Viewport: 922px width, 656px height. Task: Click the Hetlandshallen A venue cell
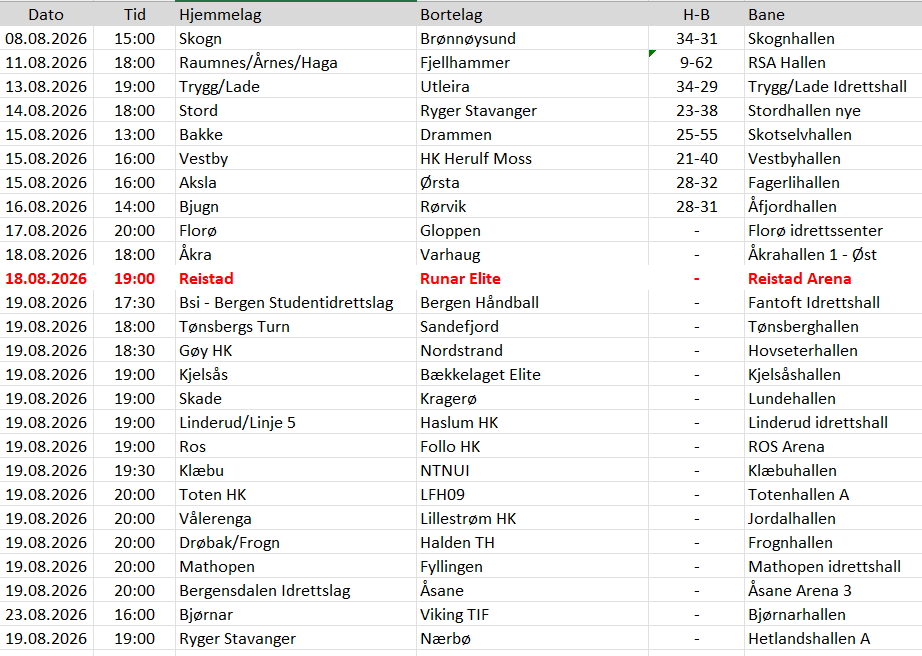833,638
